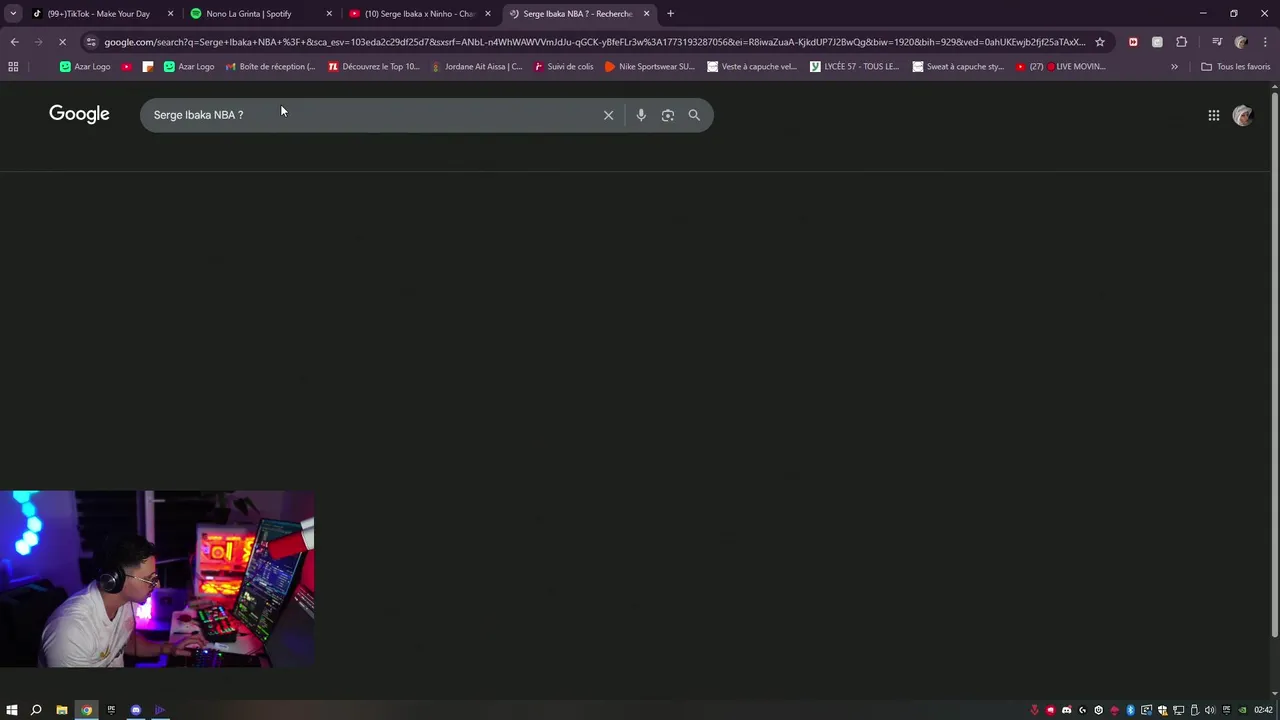Image resolution: width=1280 pixels, height=720 pixels.
Task: Submit search with the magnifier icon
Action: pyautogui.click(x=694, y=115)
